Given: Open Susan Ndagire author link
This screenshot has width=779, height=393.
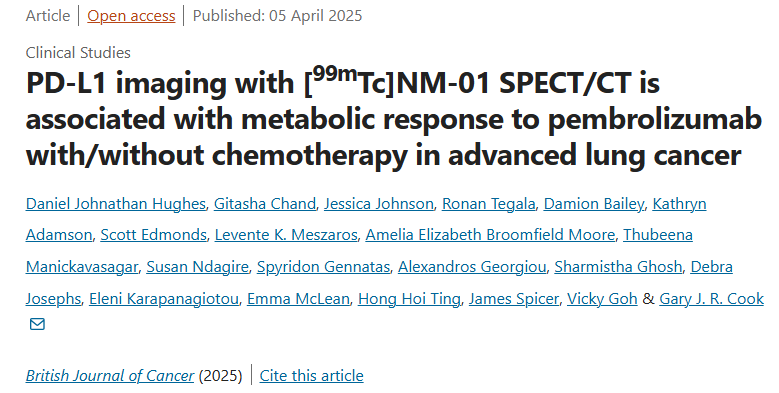Looking at the screenshot, I should click(x=197, y=267).
